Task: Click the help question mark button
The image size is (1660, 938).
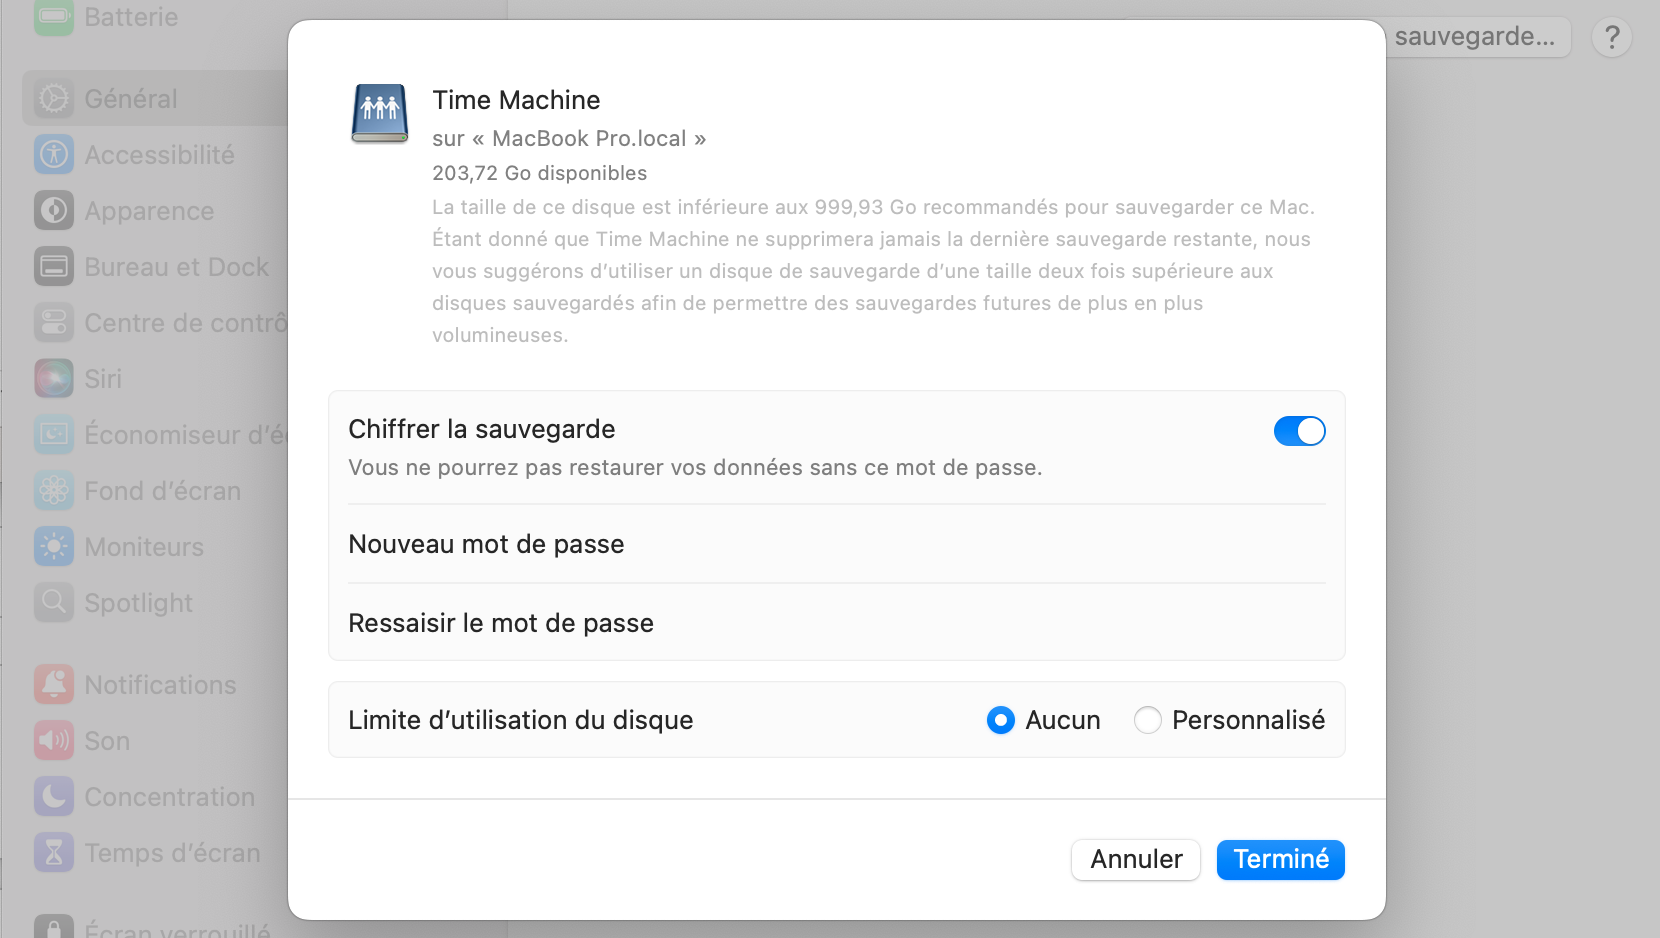Action: click(1612, 37)
